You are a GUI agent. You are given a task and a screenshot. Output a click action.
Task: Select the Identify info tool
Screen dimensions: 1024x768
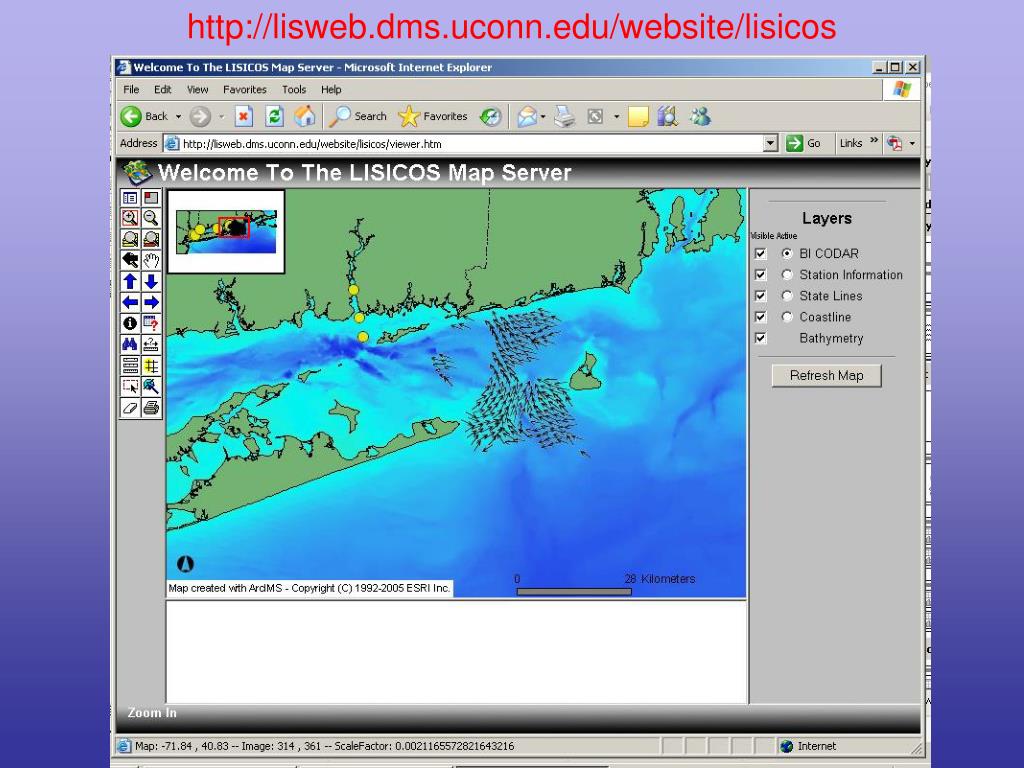click(130, 323)
